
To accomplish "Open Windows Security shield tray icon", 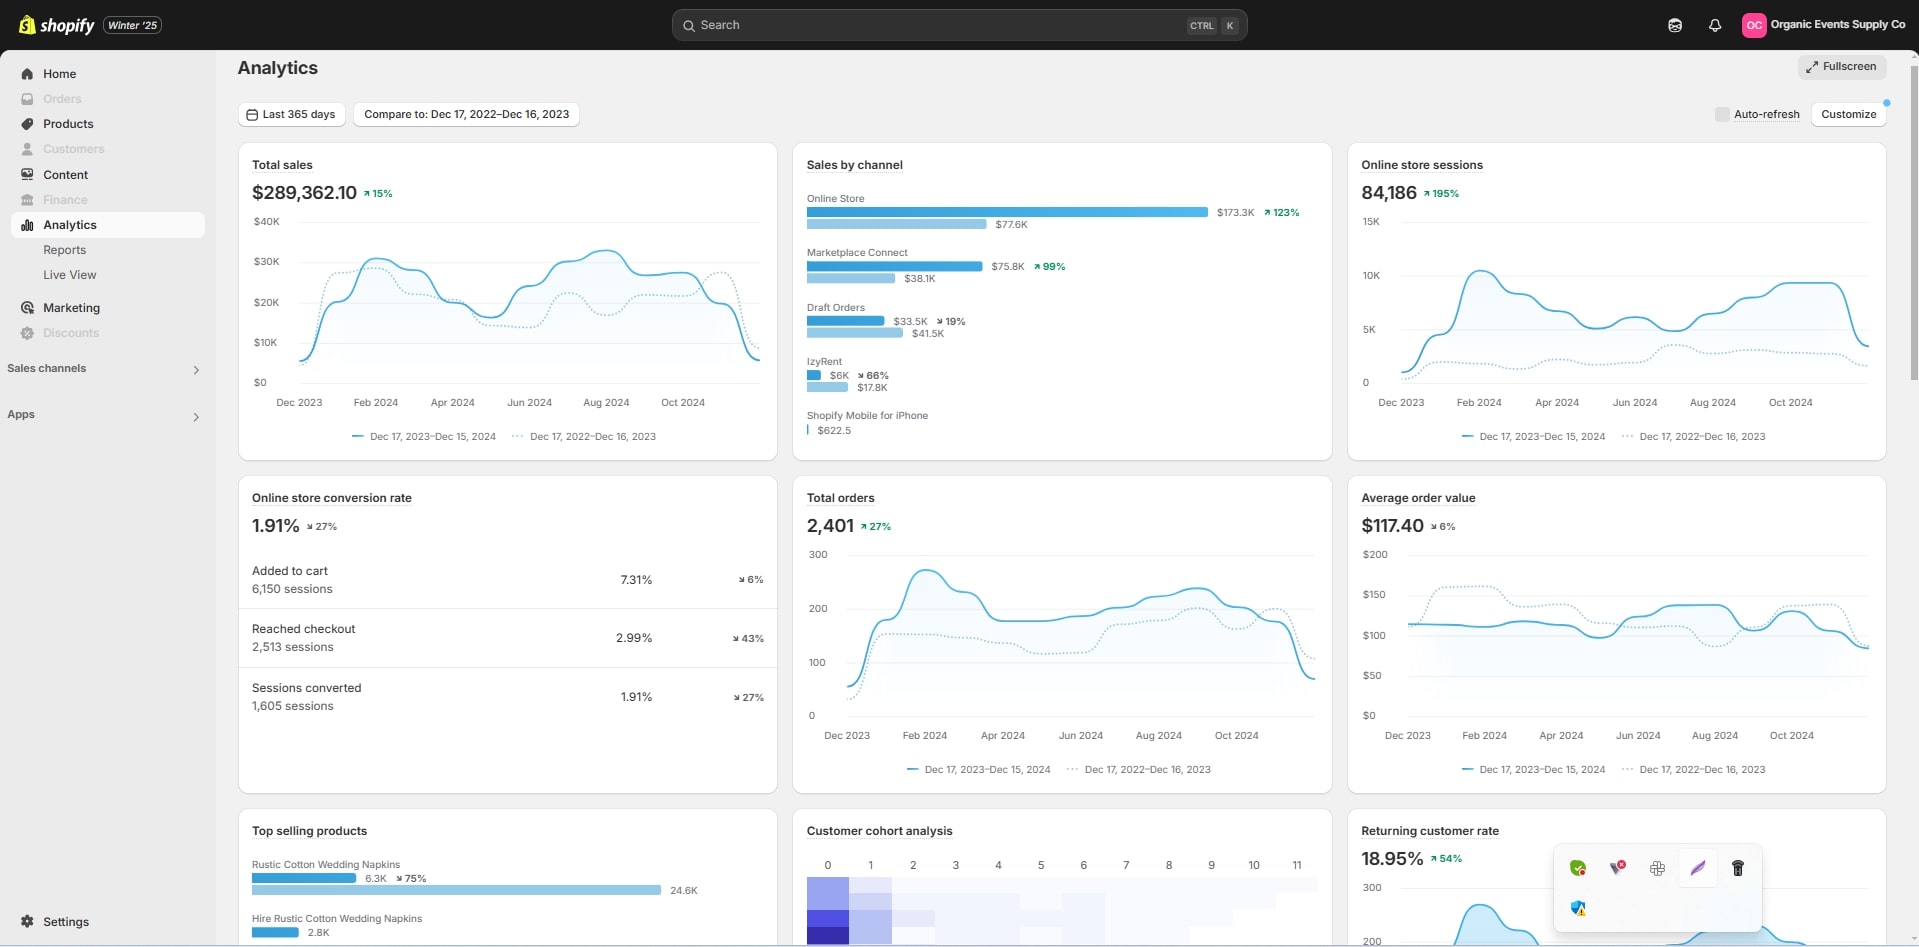I will point(1578,908).
